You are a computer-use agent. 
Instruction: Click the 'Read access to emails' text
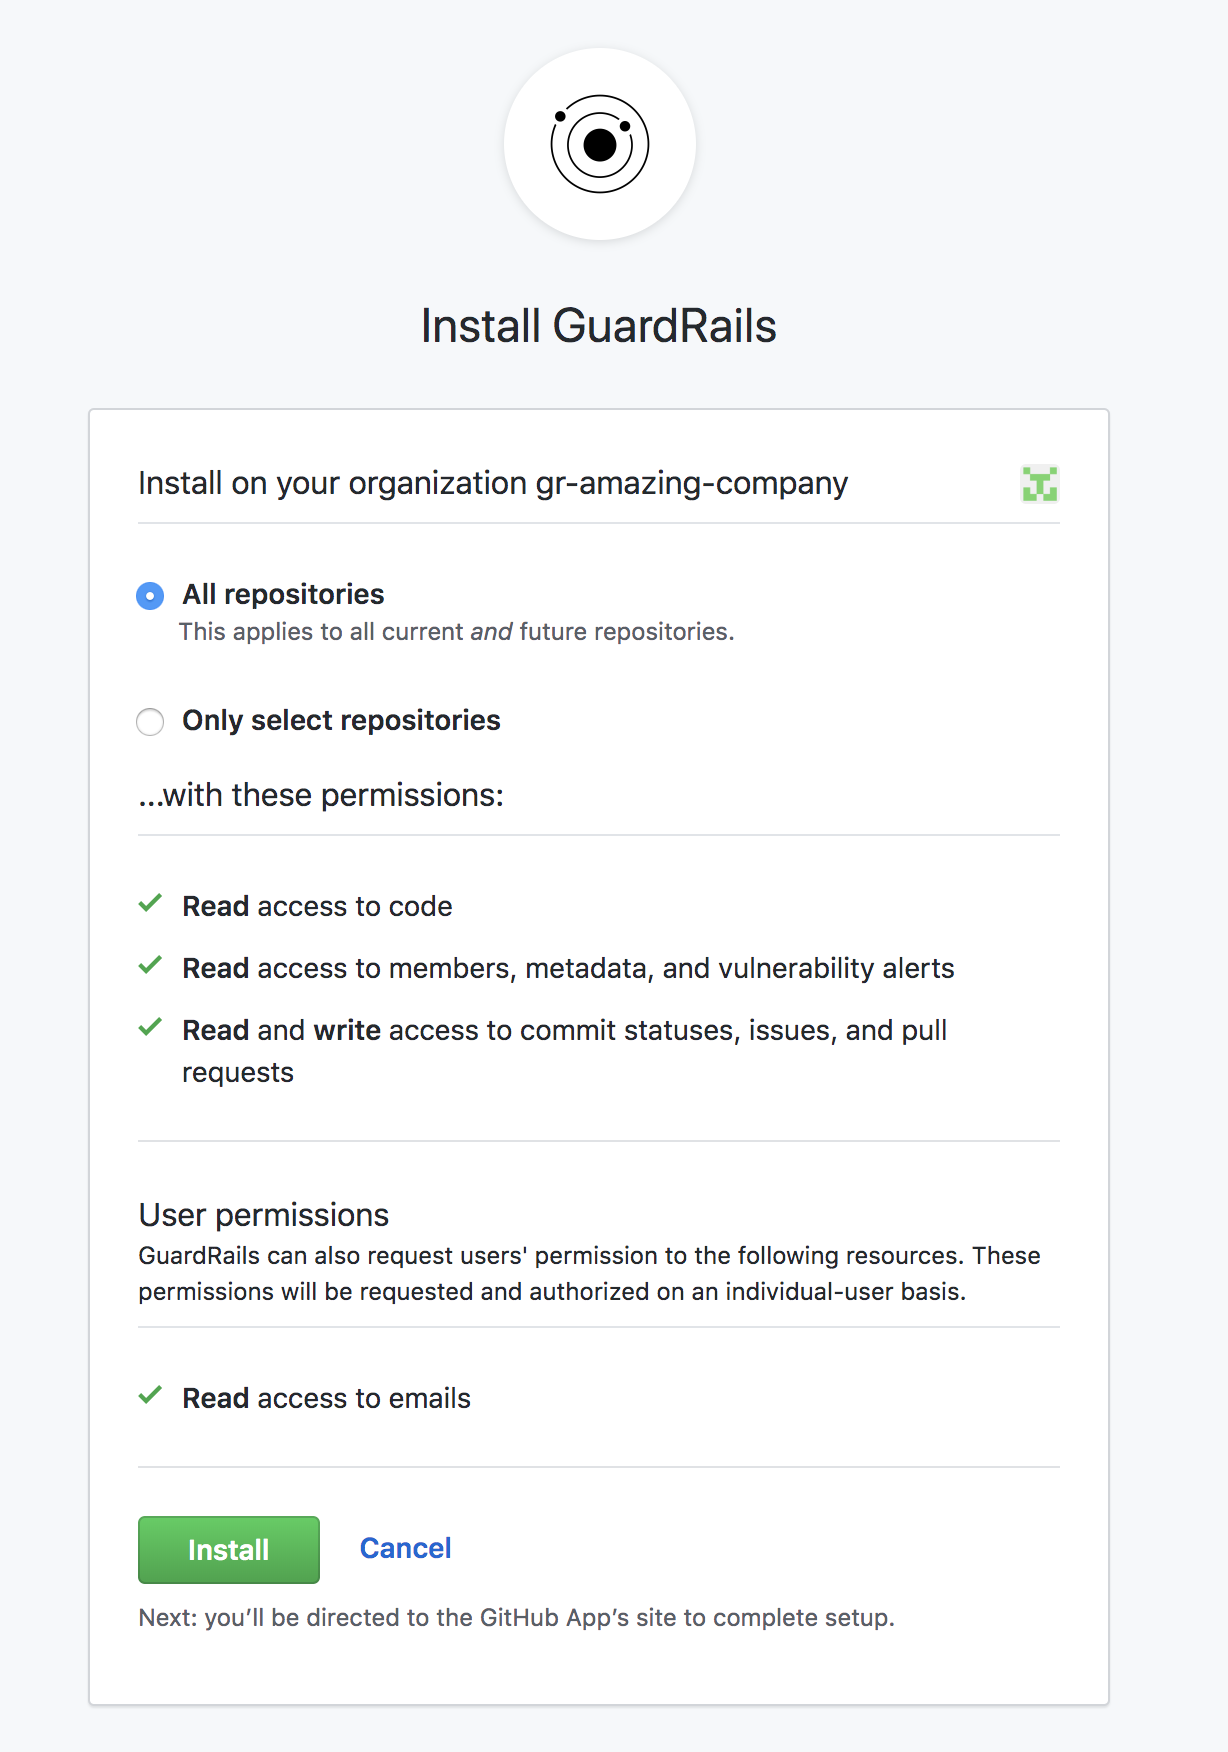click(x=326, y=1398)
